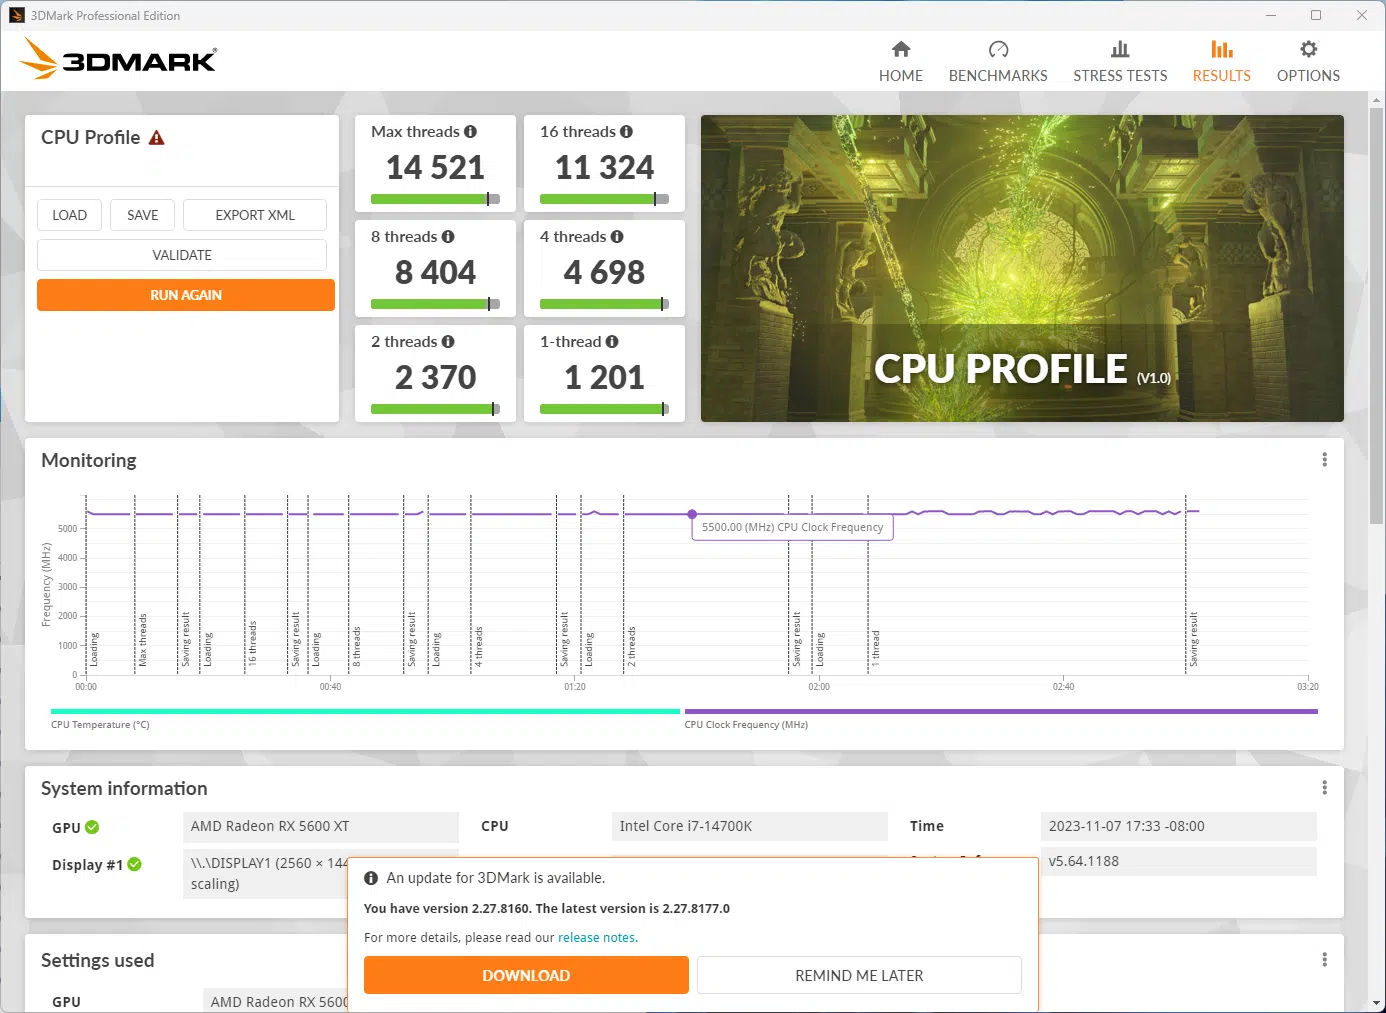1386x1013 pixels.
Task: Click the EXPORT XML button
Action: pos(254,215)
